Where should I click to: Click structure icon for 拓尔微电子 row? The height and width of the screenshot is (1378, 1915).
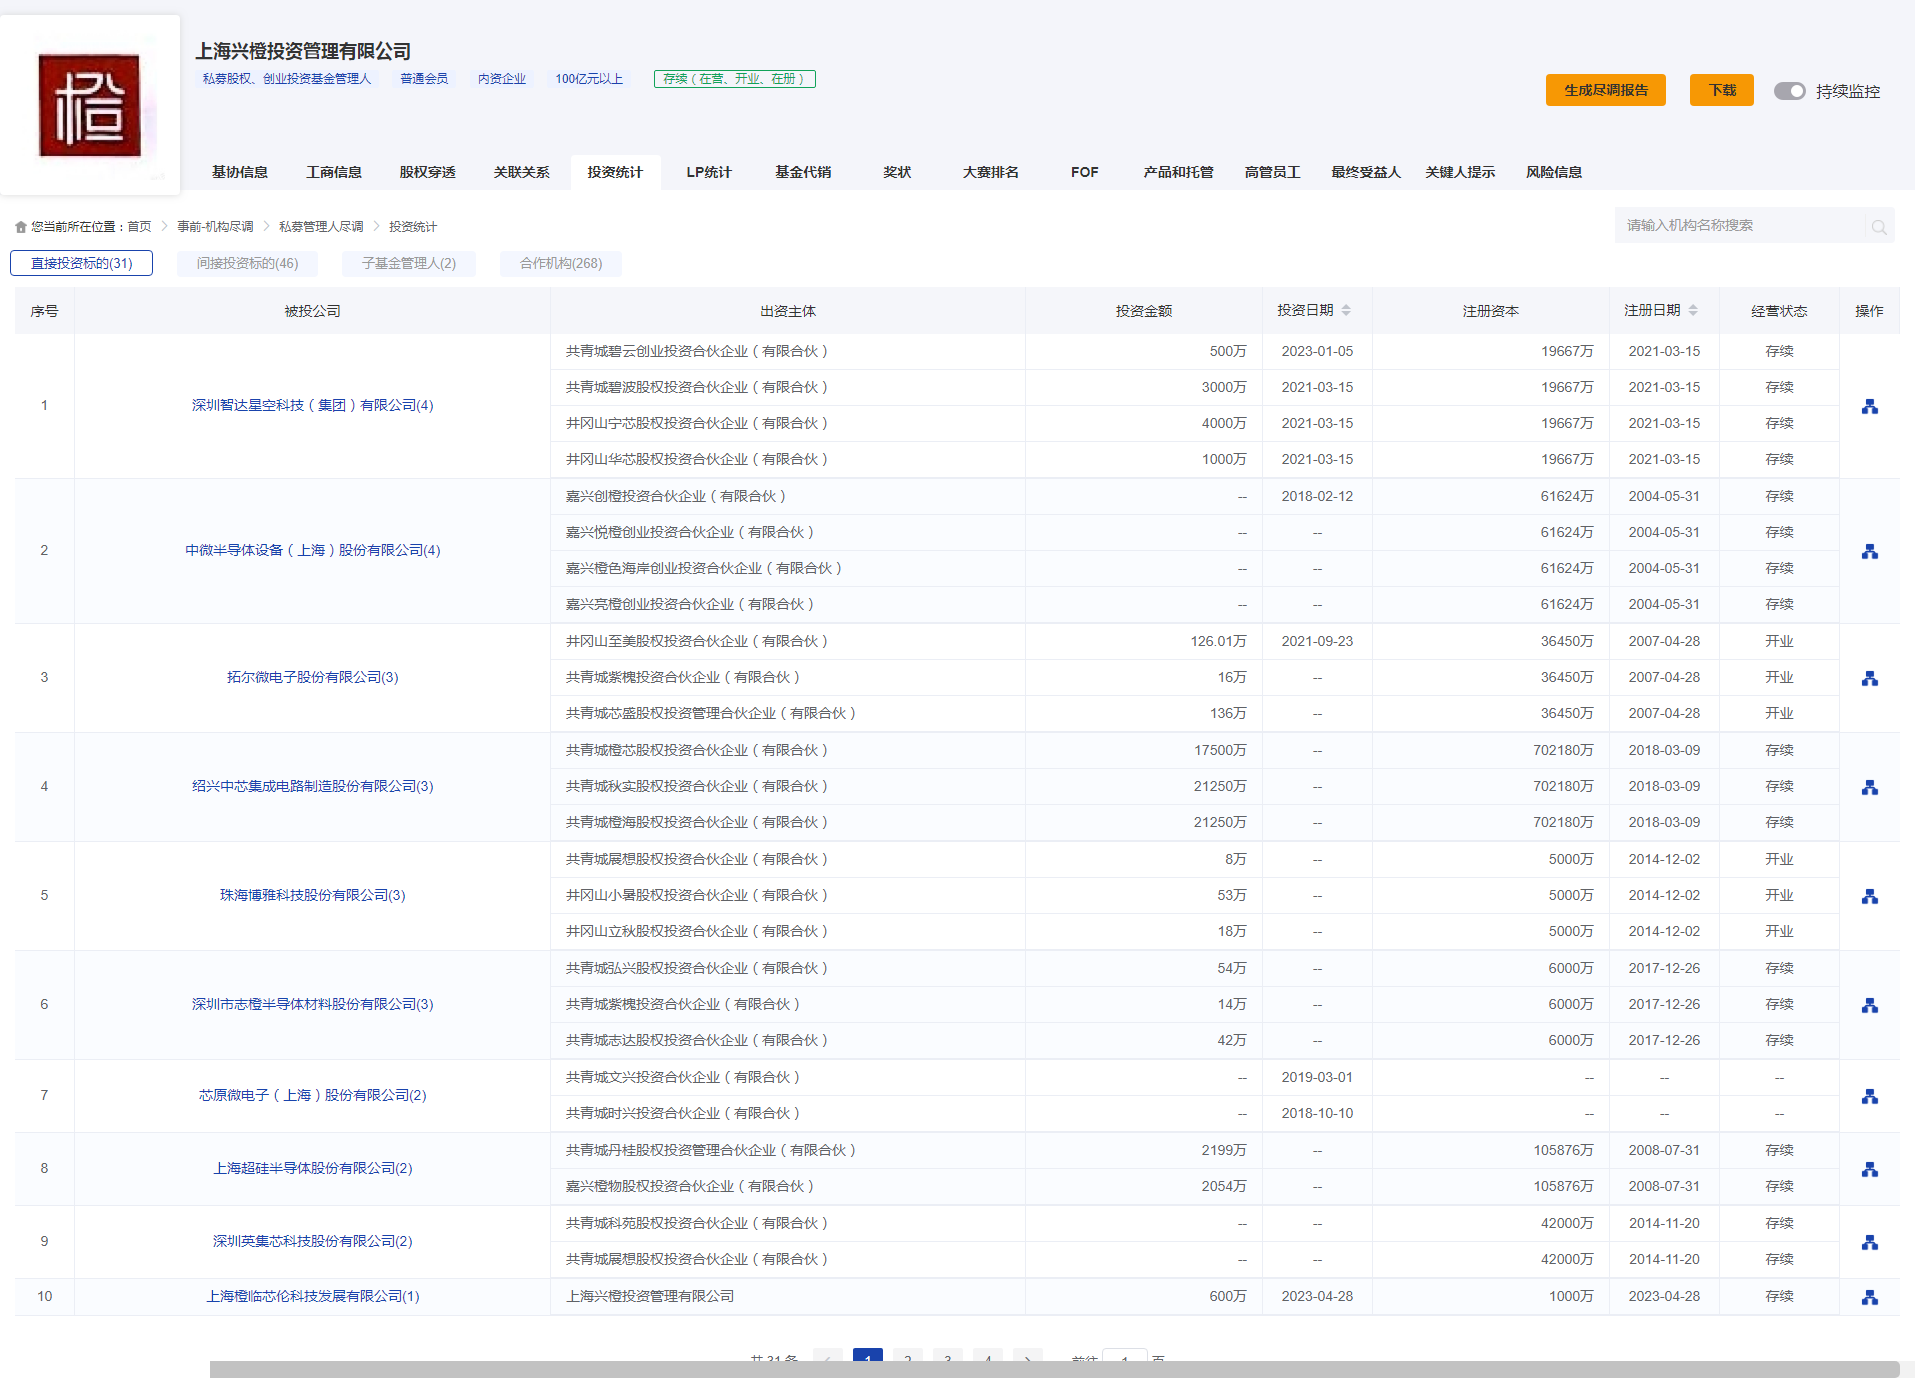1869,678
